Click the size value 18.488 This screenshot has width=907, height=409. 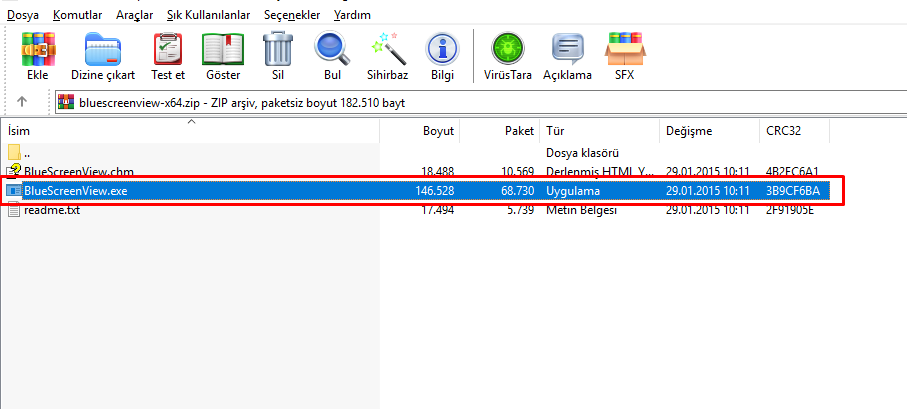click(x=437, y=171)
